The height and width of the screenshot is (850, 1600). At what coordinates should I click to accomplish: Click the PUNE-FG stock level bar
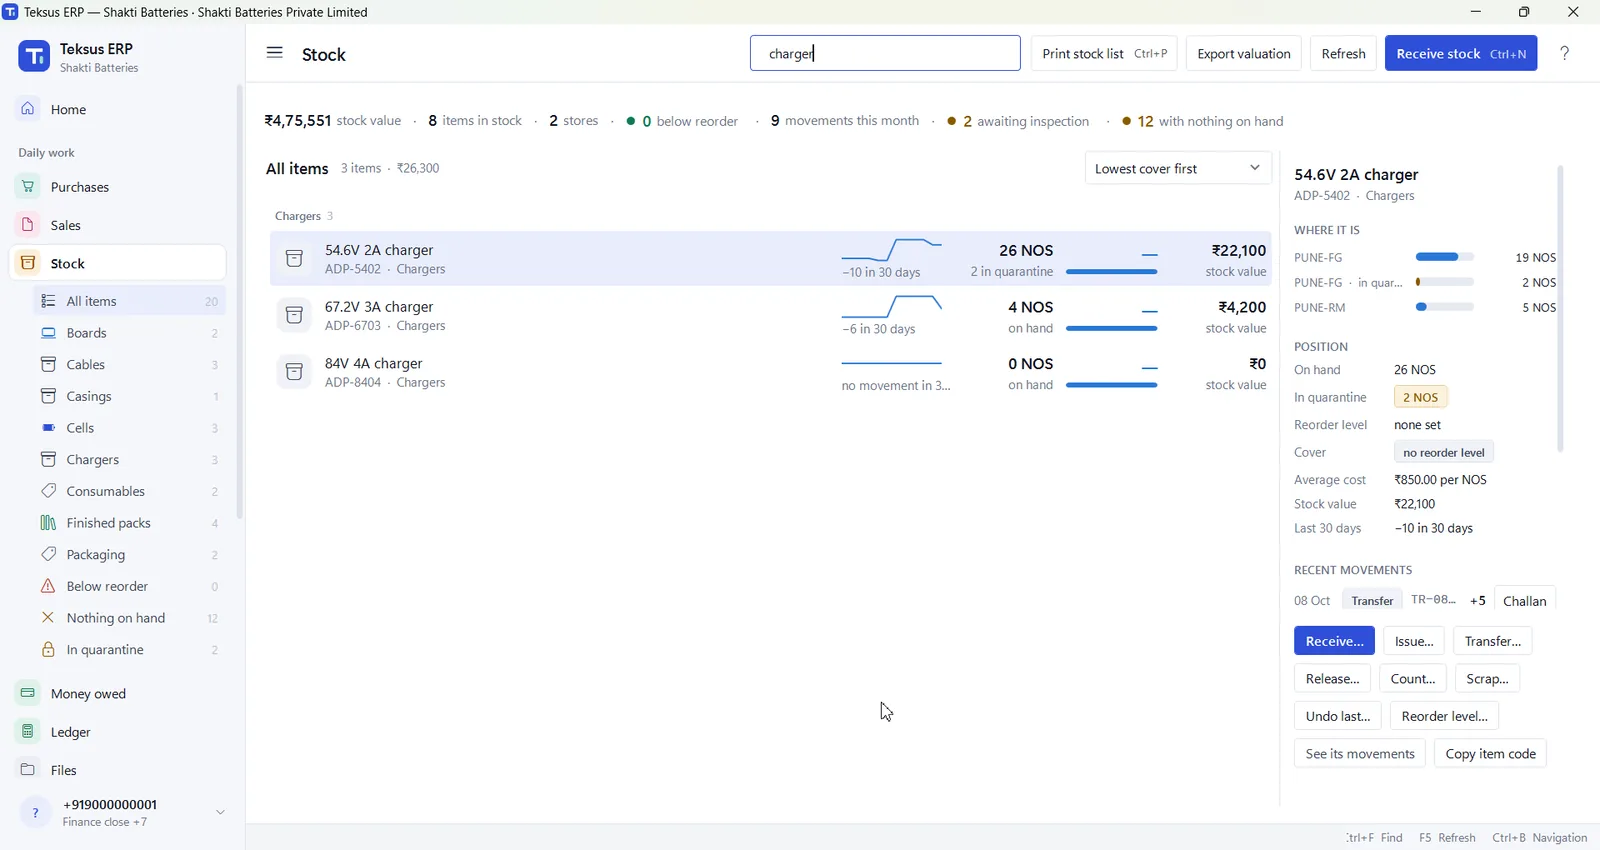click(x=1445, y=257)
